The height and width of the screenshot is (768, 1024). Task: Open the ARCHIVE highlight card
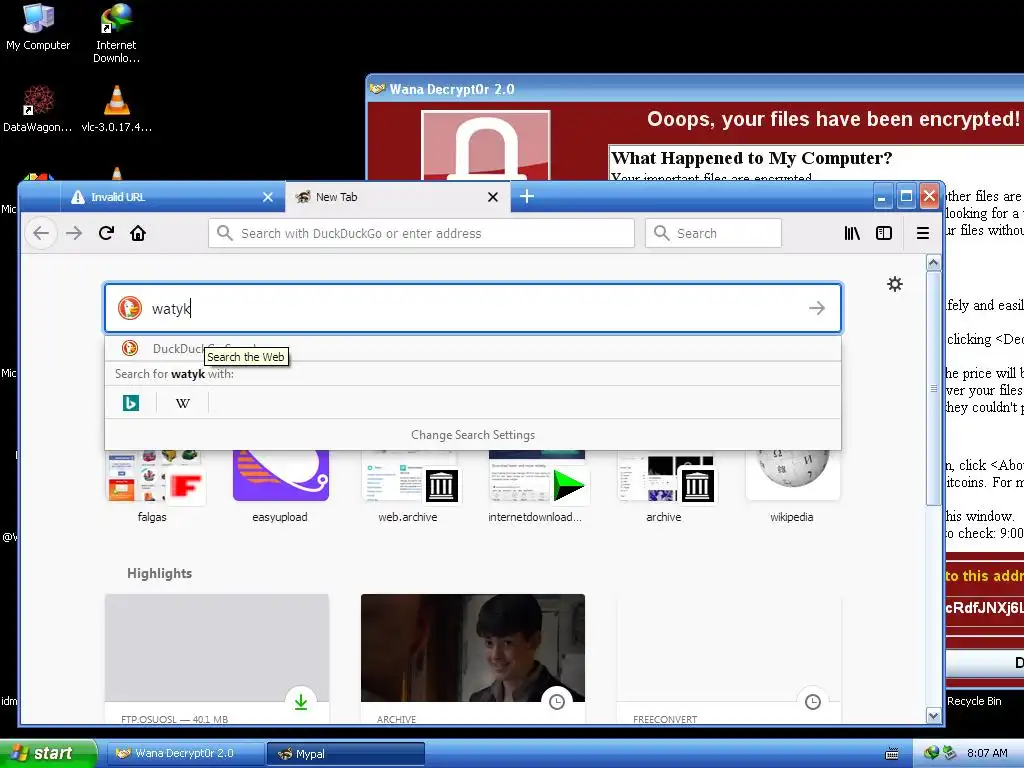pos(473,658)
